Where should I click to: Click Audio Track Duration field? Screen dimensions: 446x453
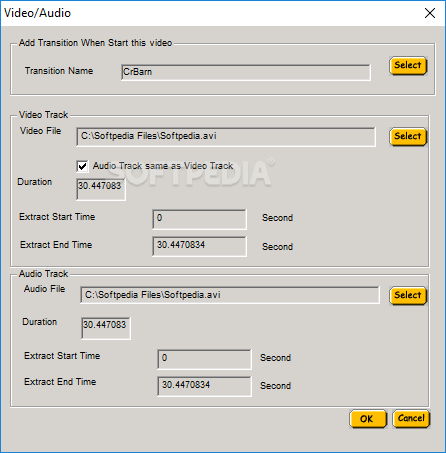click(x=106, y=328)
